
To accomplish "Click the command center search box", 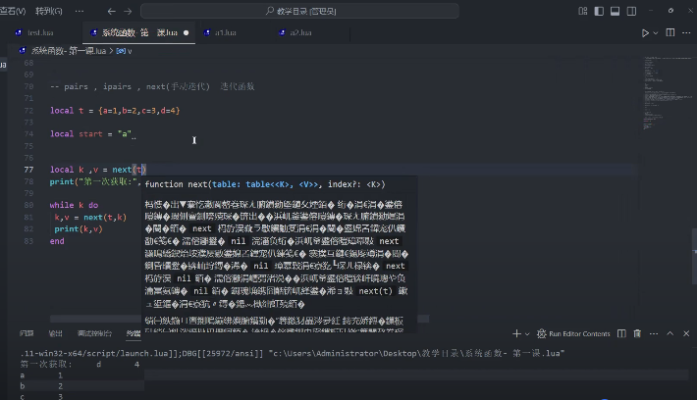I will click(x=348, y=11).
